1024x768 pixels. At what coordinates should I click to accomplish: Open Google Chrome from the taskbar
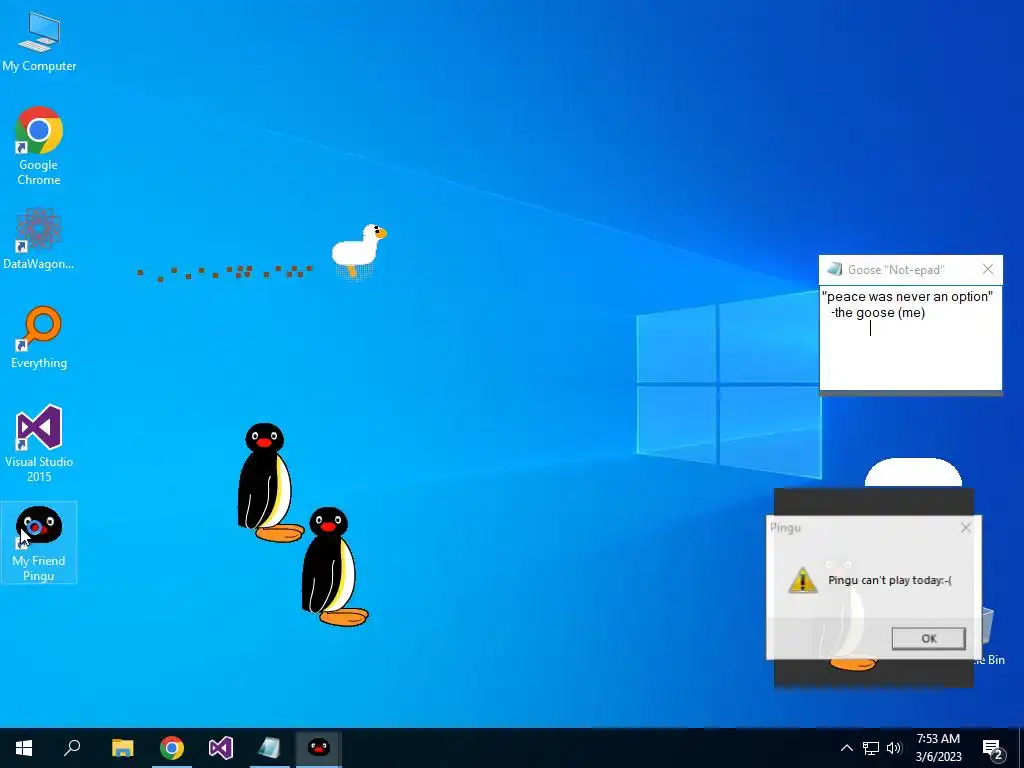172,748
